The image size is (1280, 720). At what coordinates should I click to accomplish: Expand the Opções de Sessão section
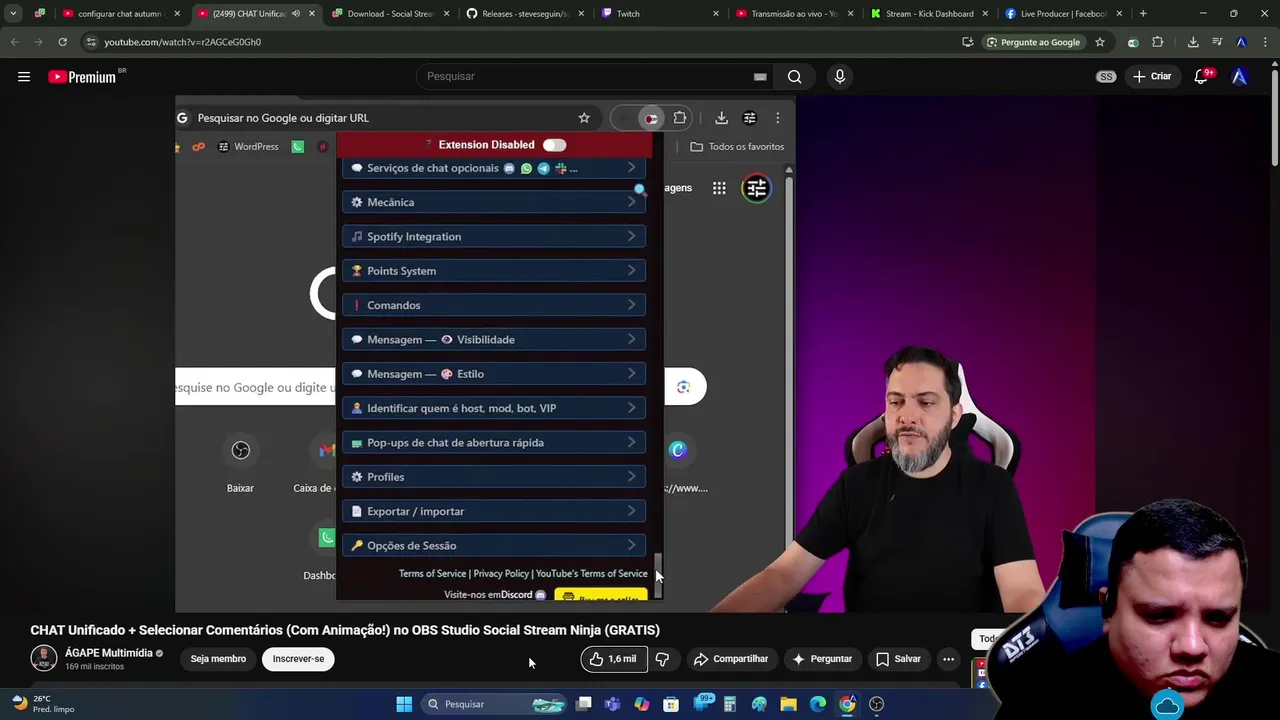coord(494,546)
